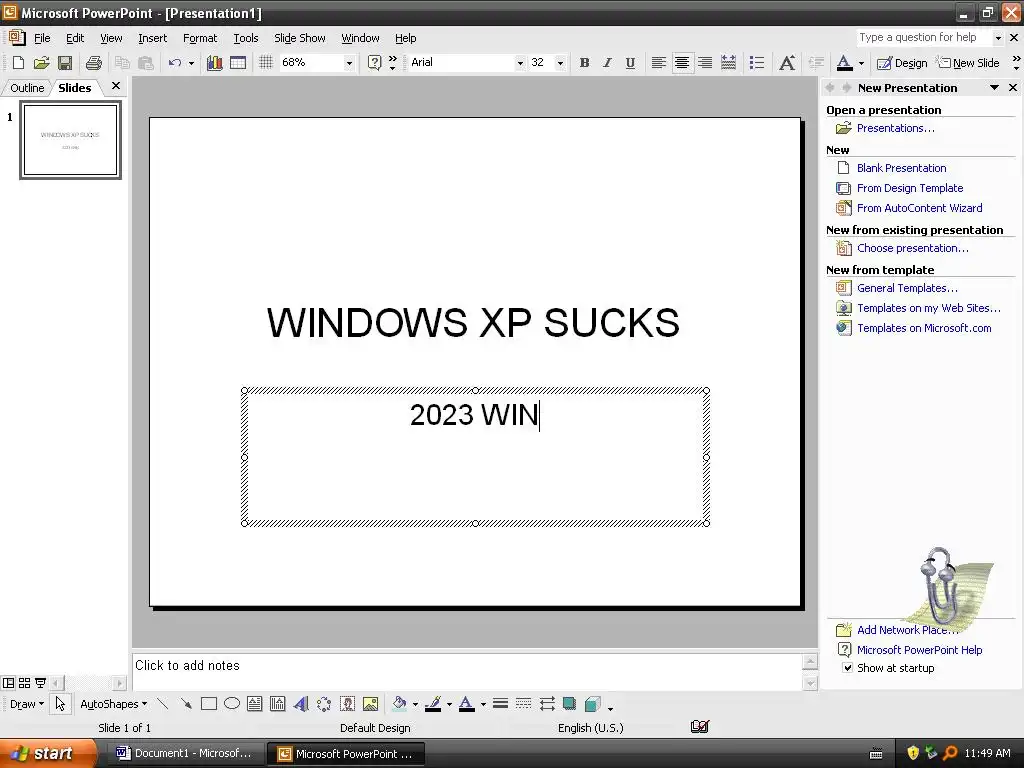This screenshot has width=1024, height=768.
Task: Open the font size 32 dropdown
Action: tap(560, 63)
